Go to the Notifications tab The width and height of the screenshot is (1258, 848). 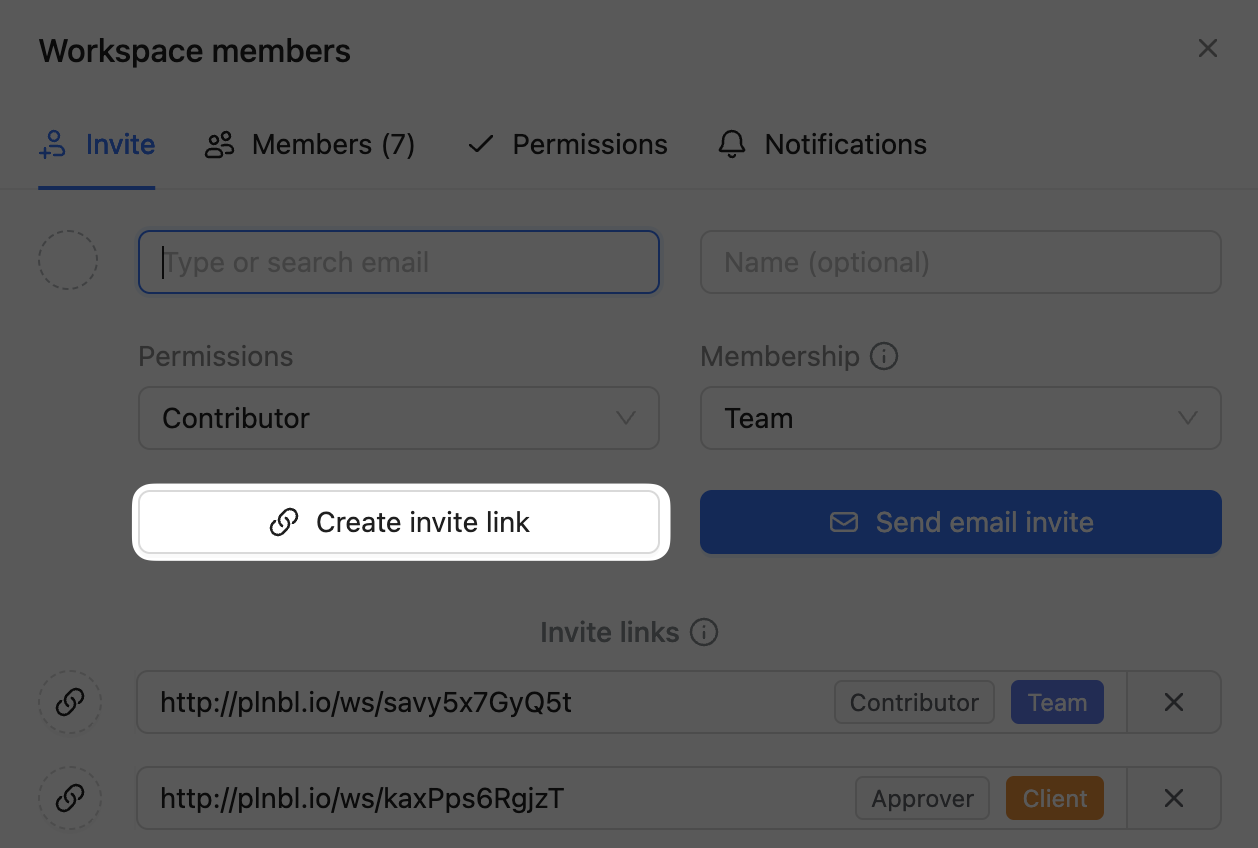822,145
